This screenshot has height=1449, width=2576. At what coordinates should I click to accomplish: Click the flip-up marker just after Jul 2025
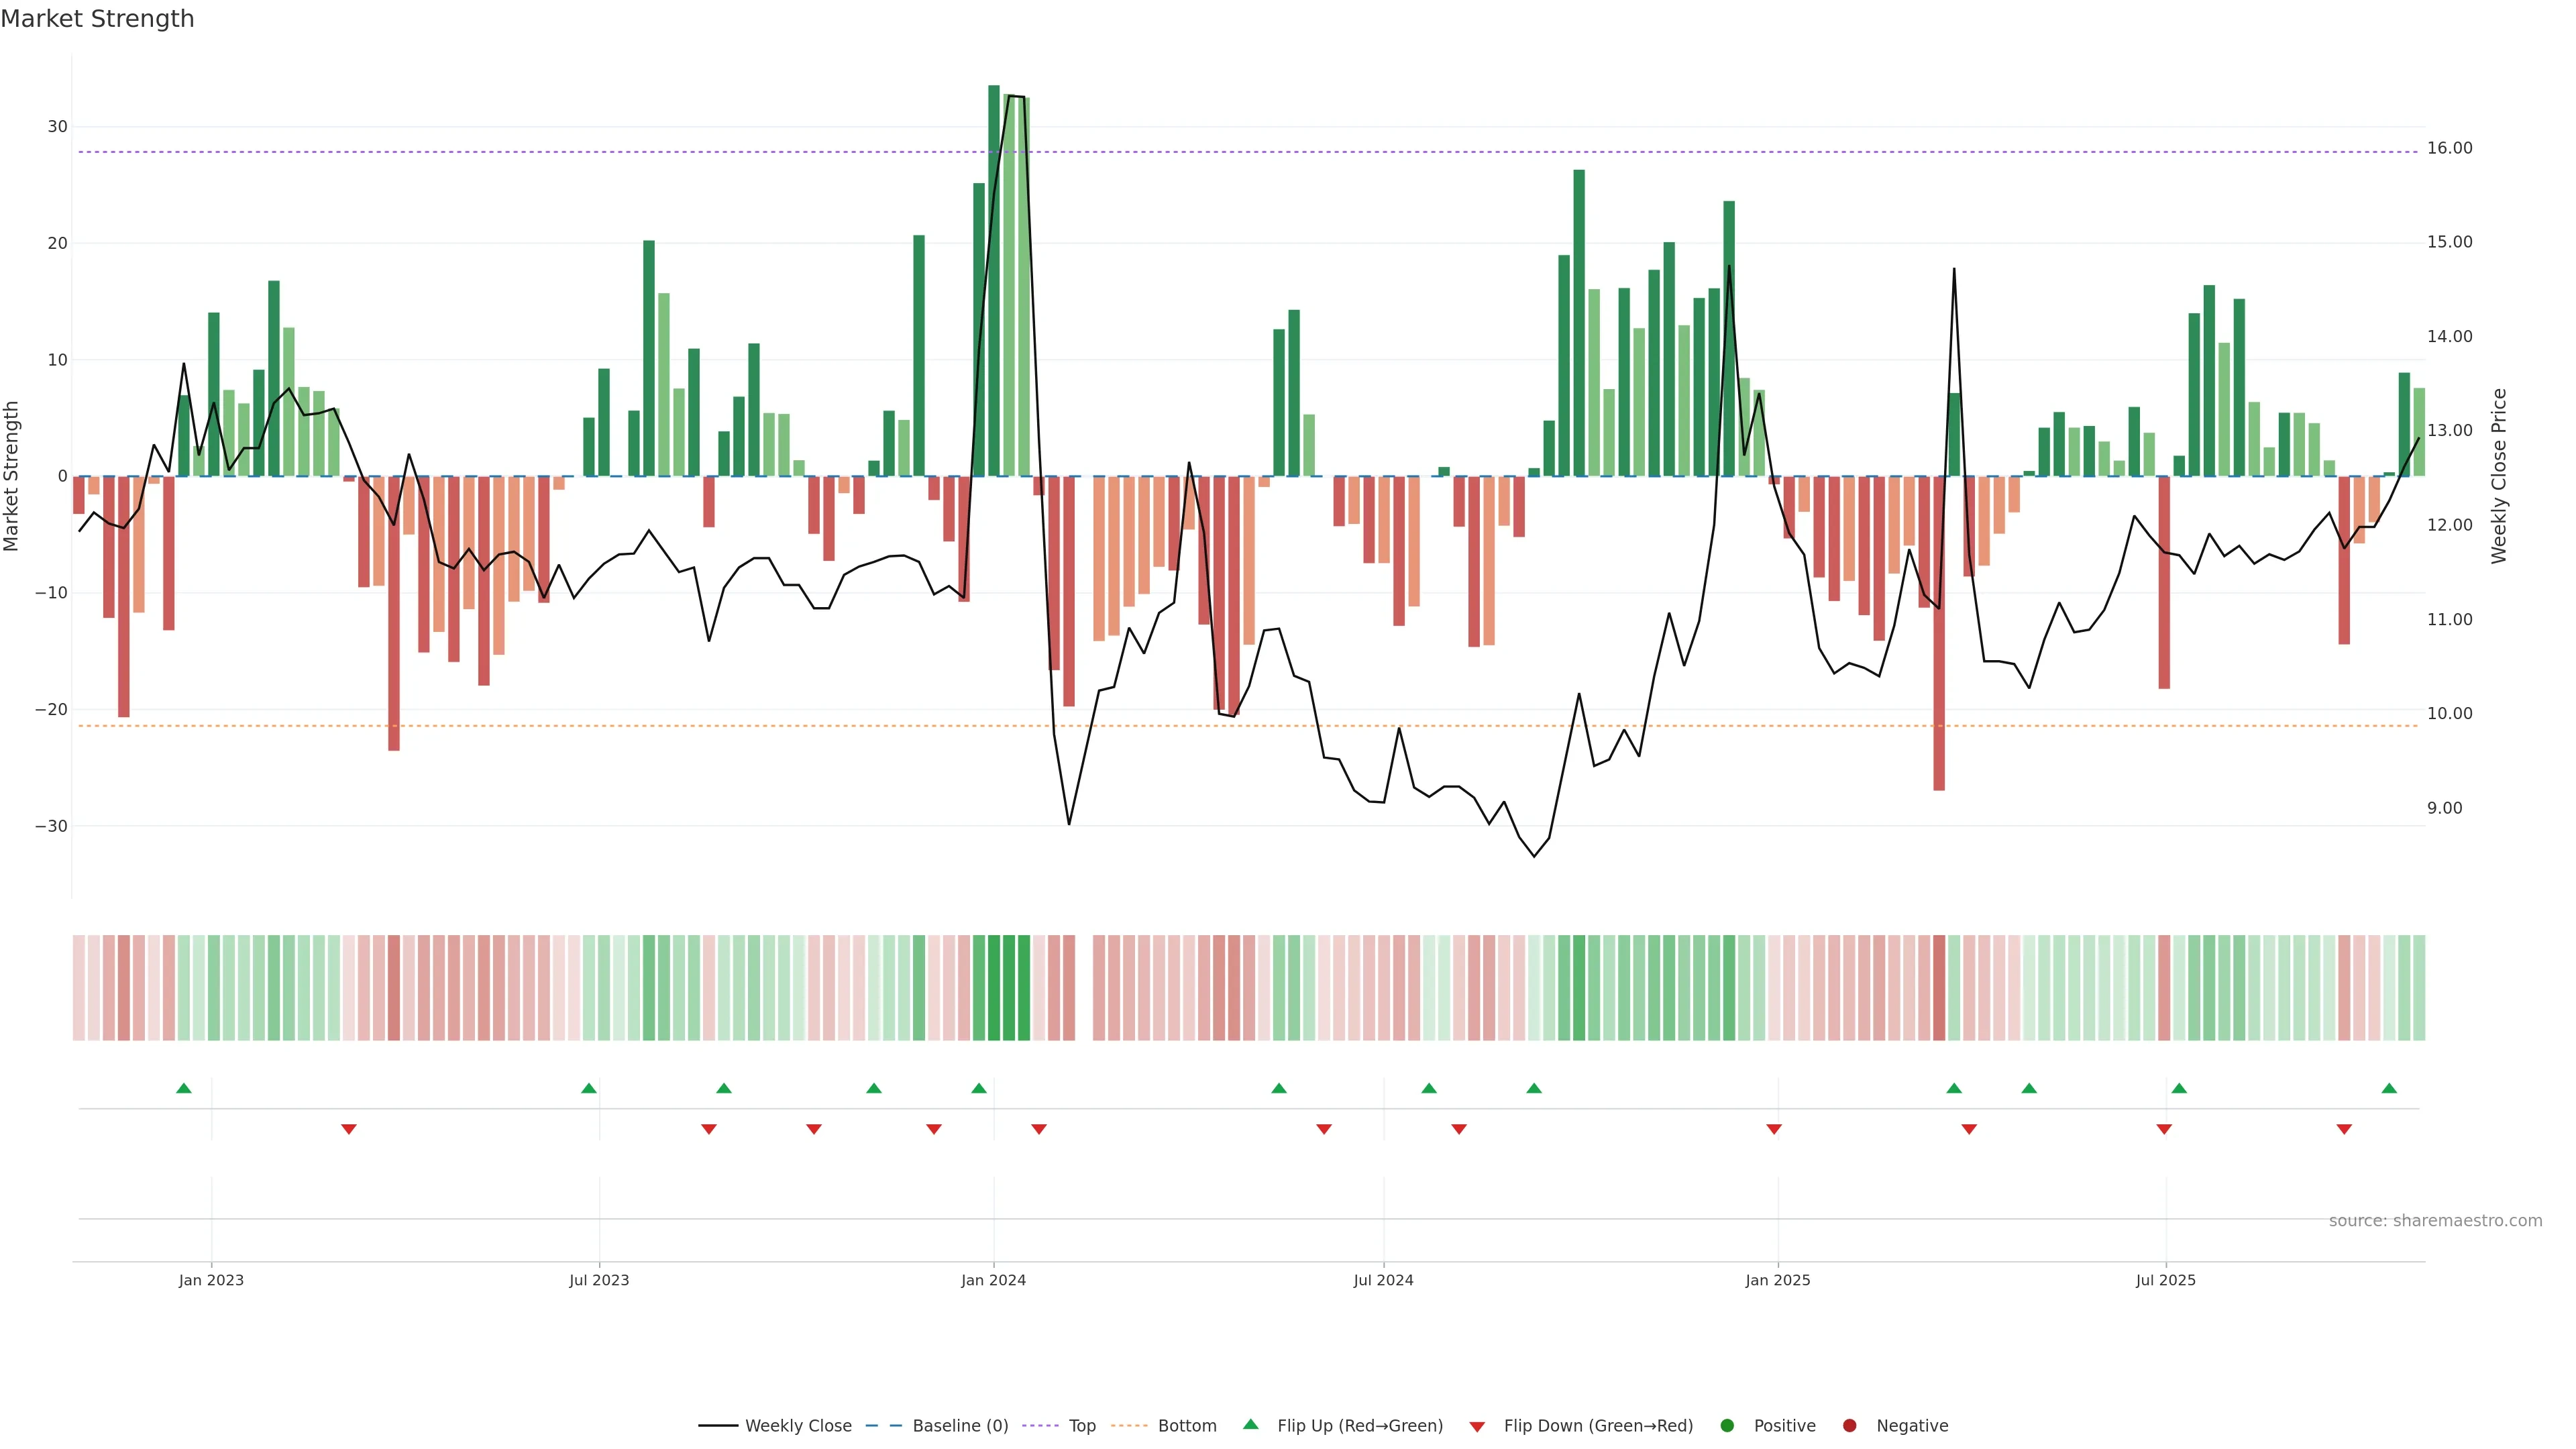tap(2179, 1088)
